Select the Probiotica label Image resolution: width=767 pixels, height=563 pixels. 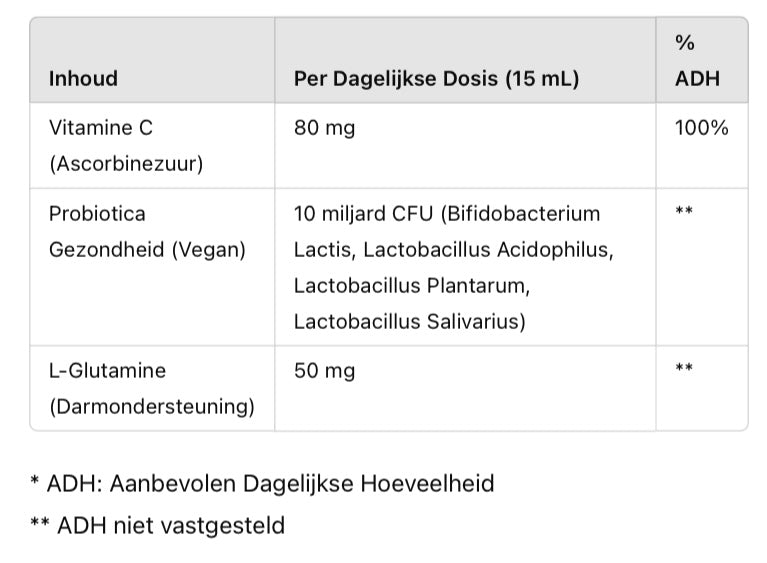pos(97,214)
